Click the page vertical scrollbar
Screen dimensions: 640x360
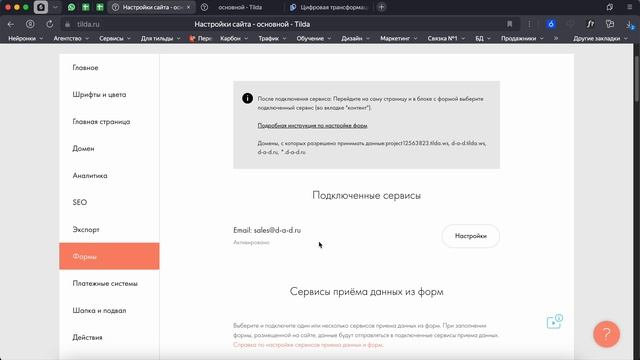click(637, 80)
